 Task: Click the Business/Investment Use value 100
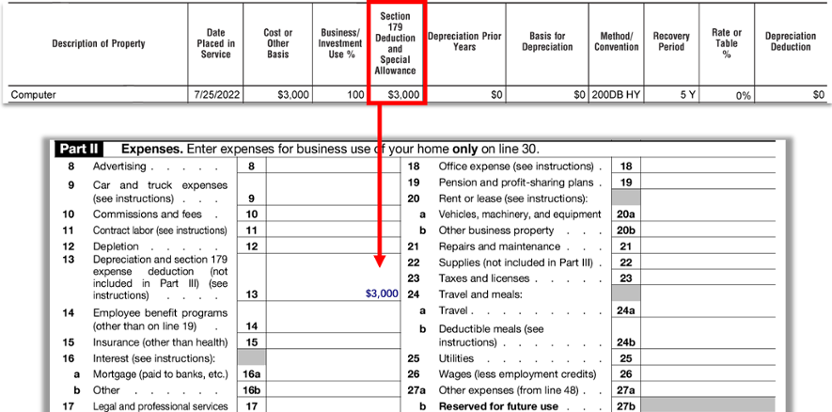pyautogui.click(x=340, y=95)
